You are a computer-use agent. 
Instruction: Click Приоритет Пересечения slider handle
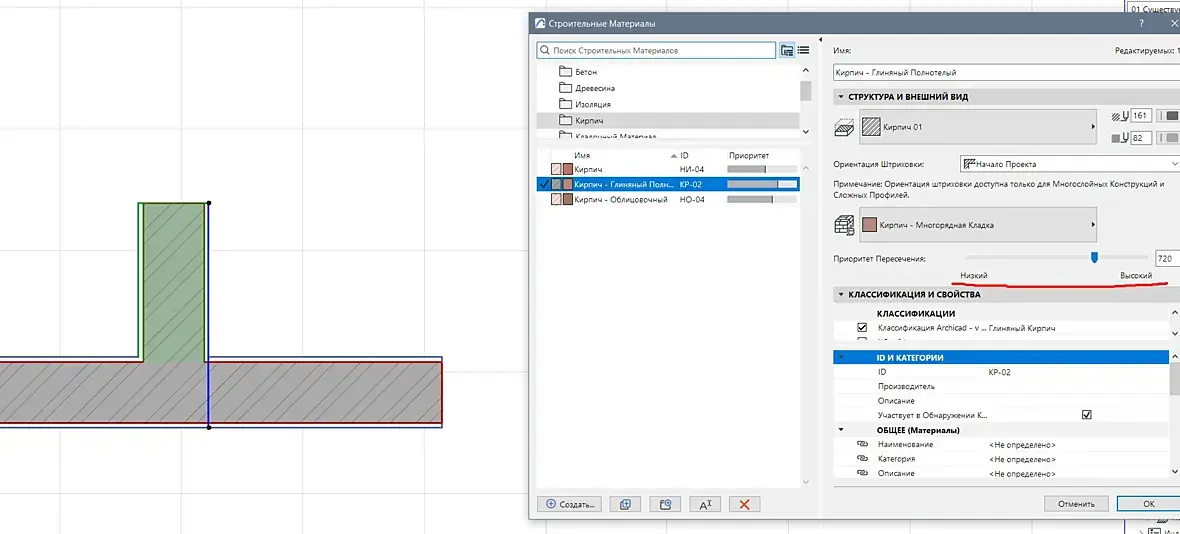point(1094,258)
